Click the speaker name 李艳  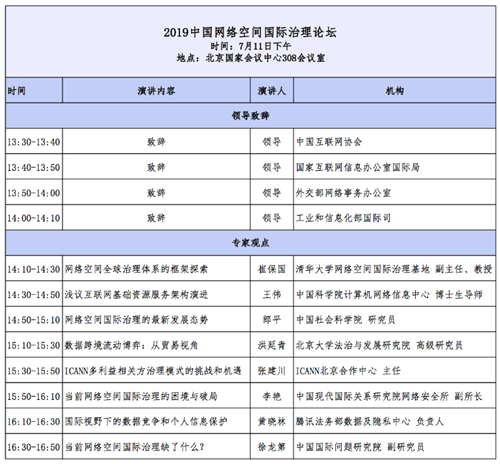point(272,396)
